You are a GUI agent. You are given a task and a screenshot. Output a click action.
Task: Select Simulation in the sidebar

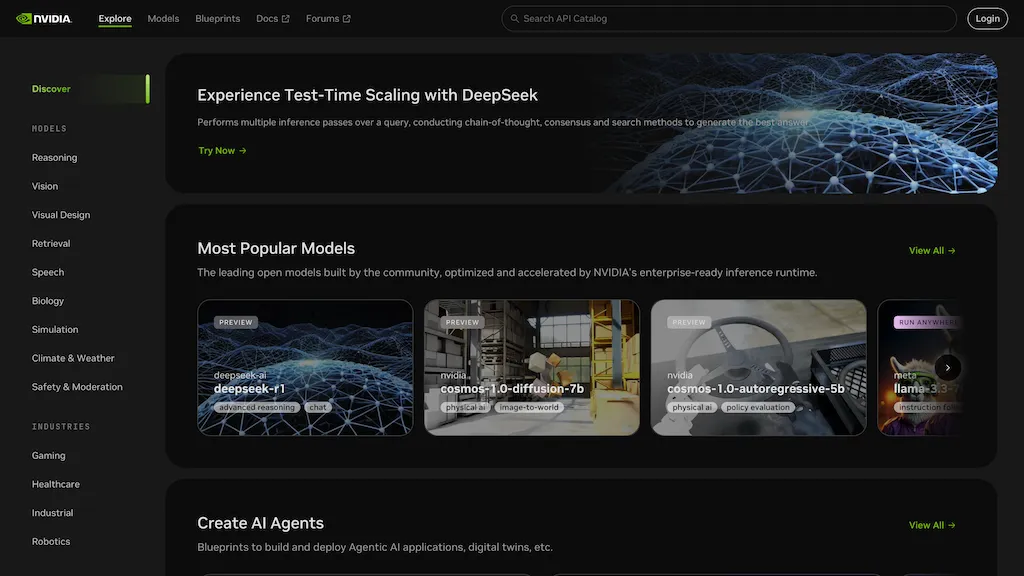pos(55,330)
